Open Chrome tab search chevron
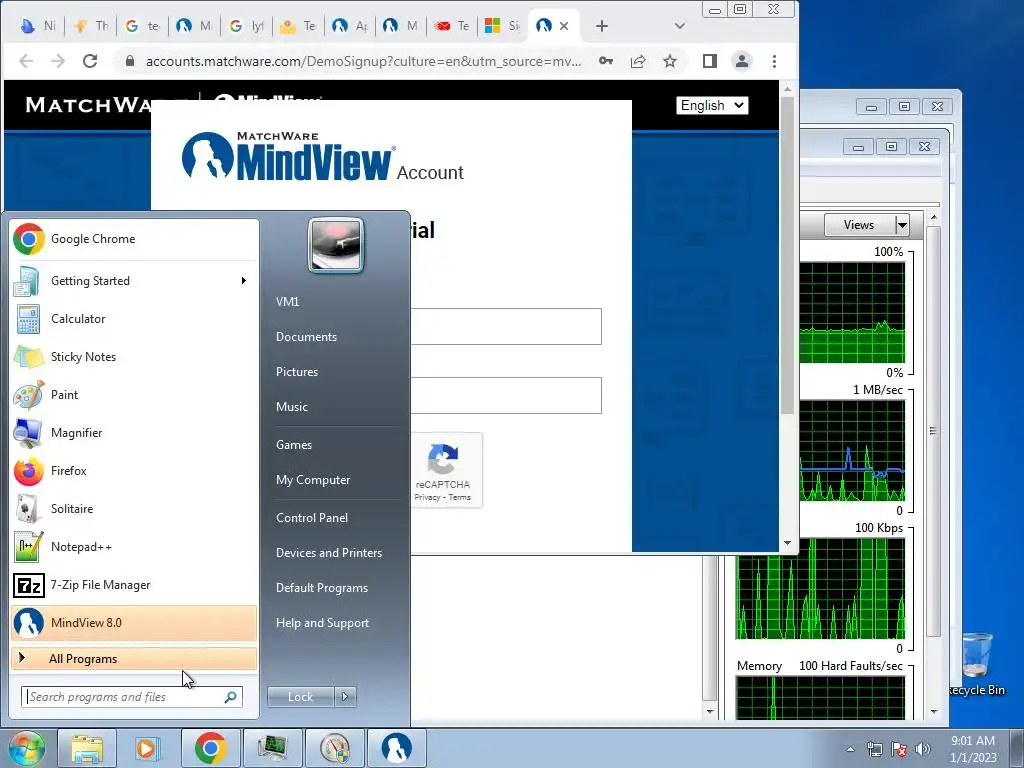The height and width of the screenshot is (768, 1024). point(680,26)
